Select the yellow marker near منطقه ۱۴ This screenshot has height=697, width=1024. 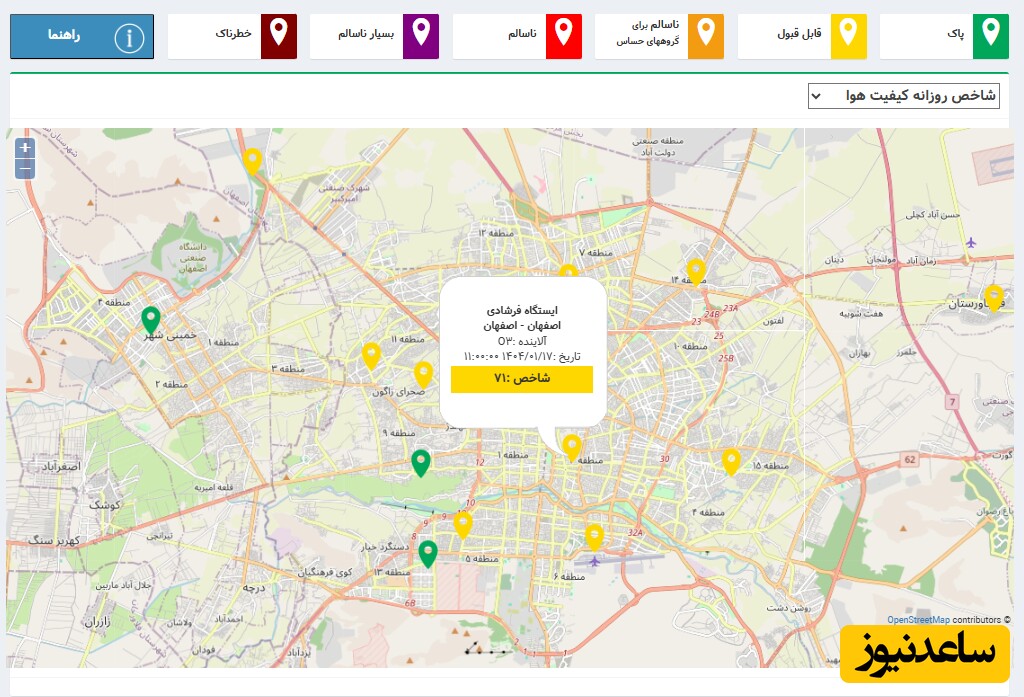click(x=696, y=270)
